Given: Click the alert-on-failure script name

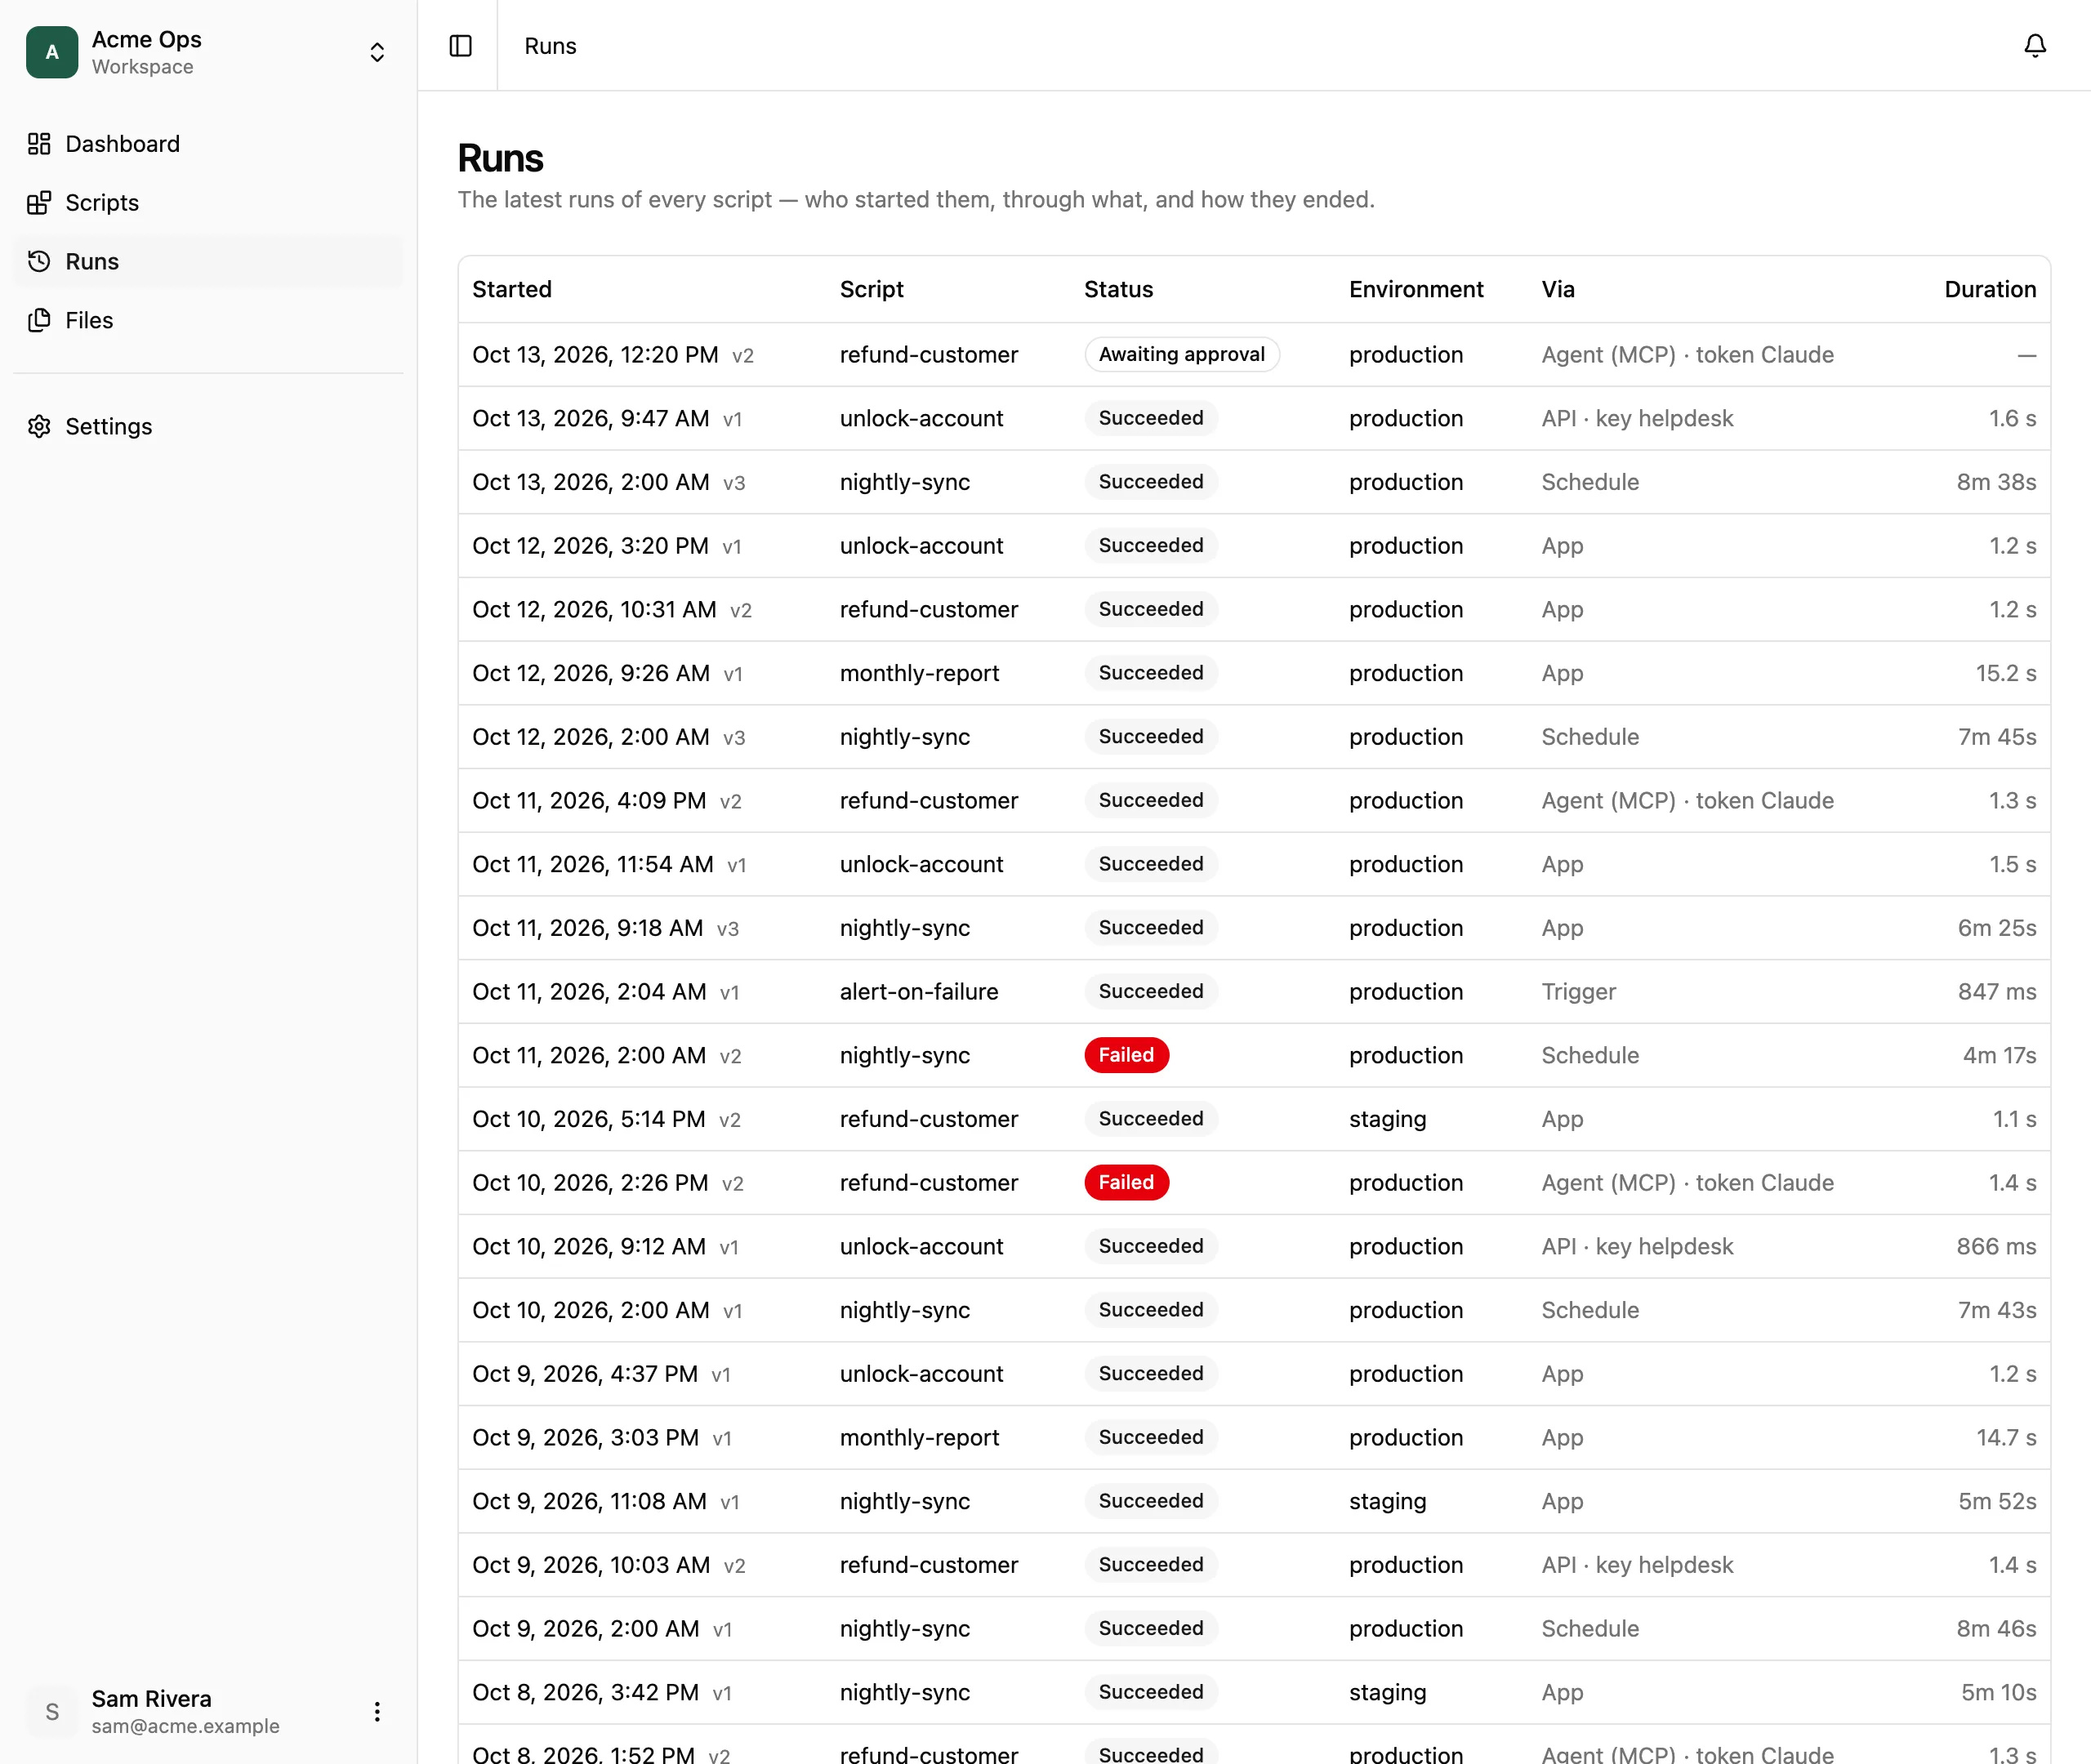Looking at the screenshot, I should 919,992.
